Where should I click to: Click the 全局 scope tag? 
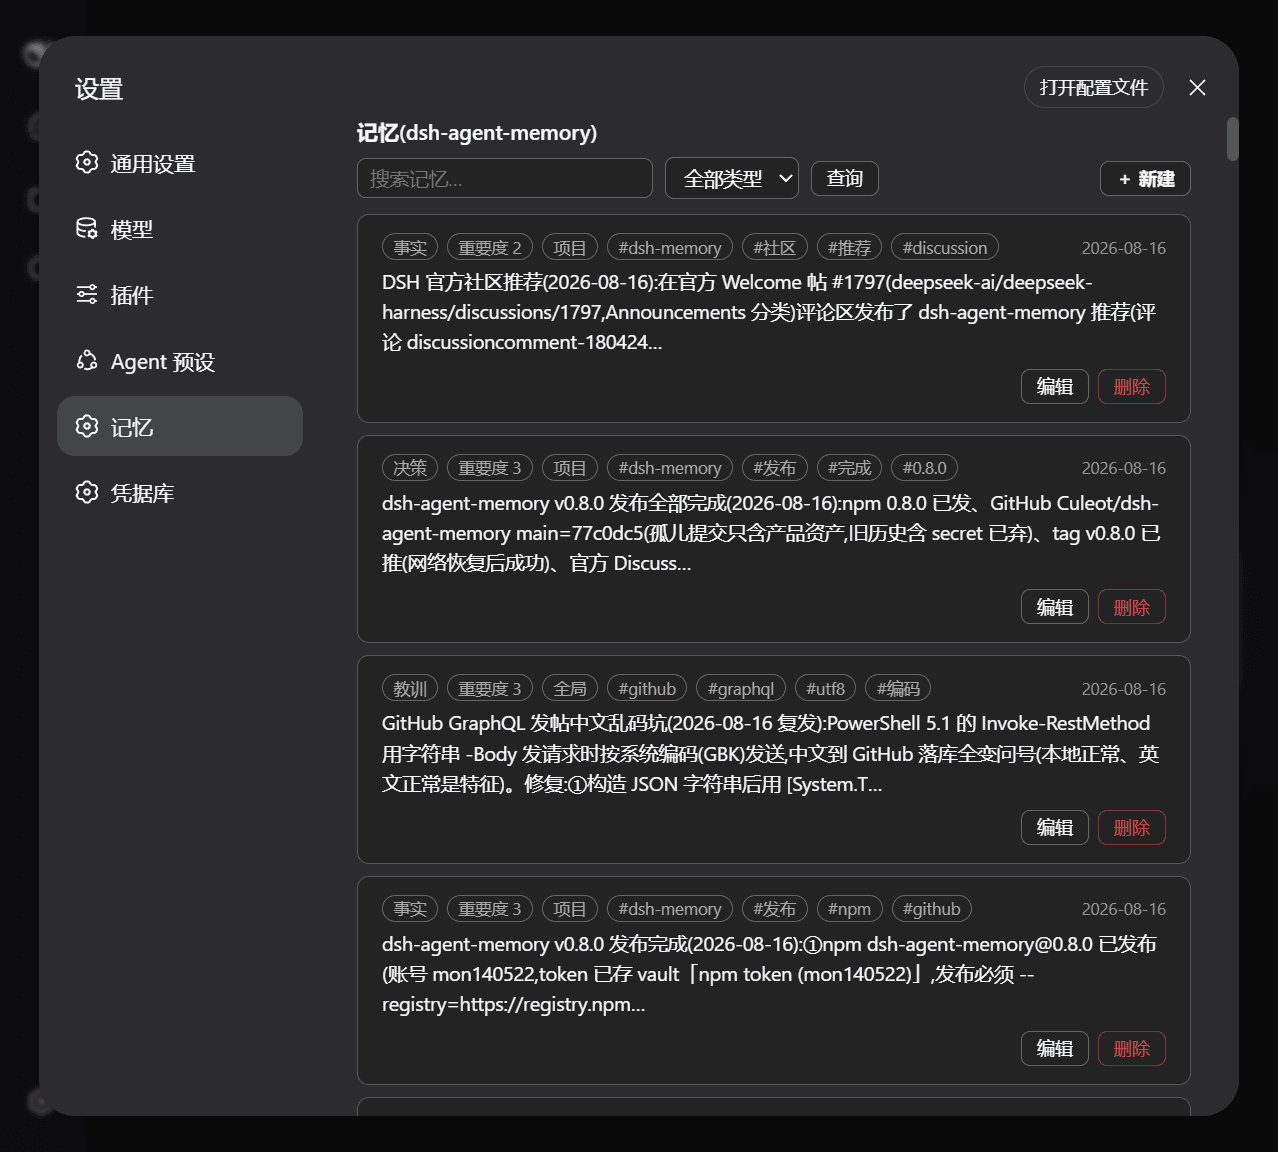tap(570, 688)
